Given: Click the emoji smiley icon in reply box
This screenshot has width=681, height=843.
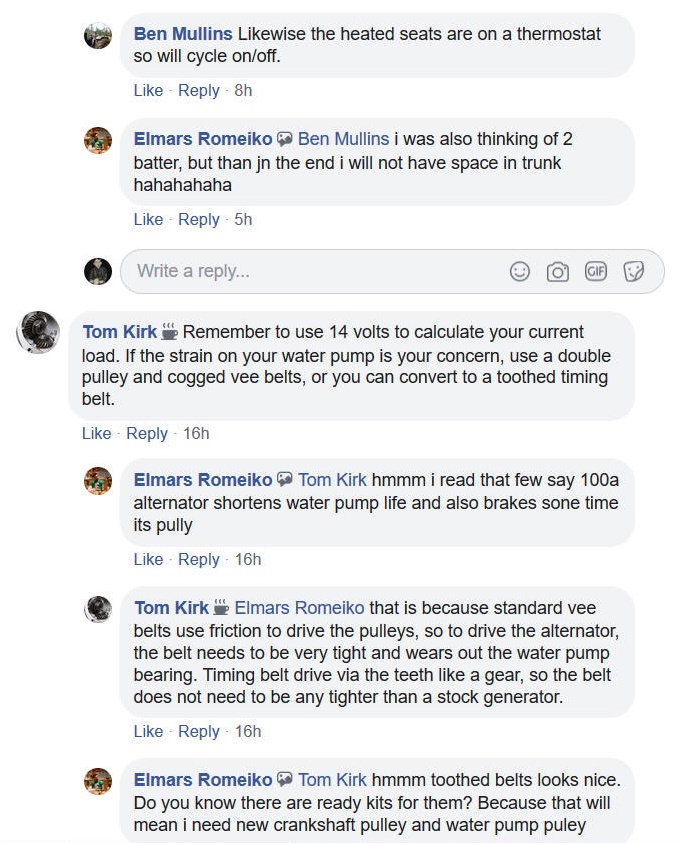Looking at the screenshot, I should point(520,271).
